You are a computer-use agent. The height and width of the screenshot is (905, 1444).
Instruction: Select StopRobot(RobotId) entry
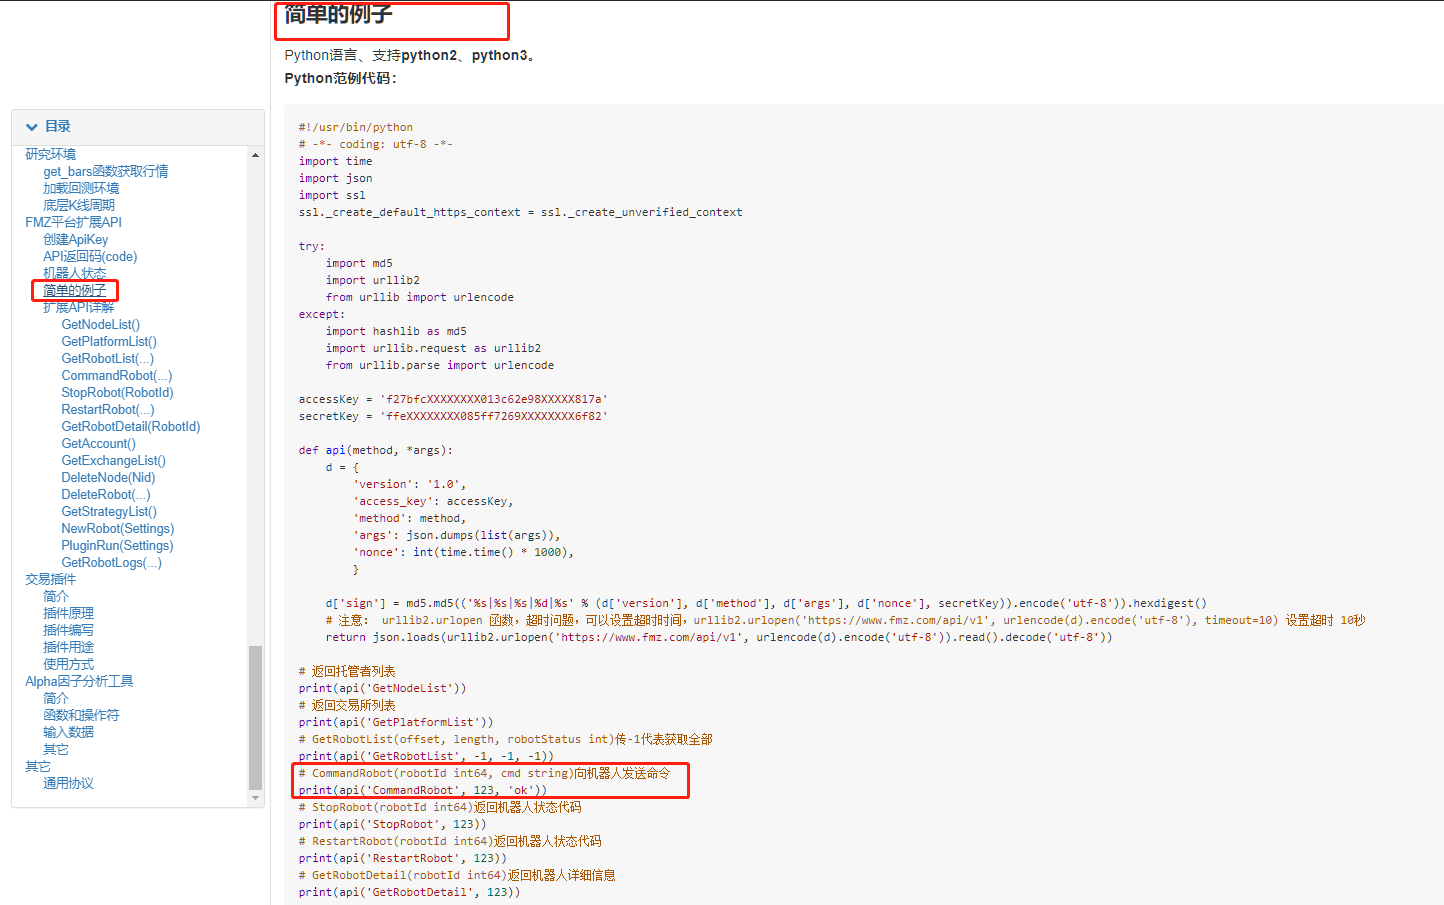pyautogui.click(x=118, y=392)
